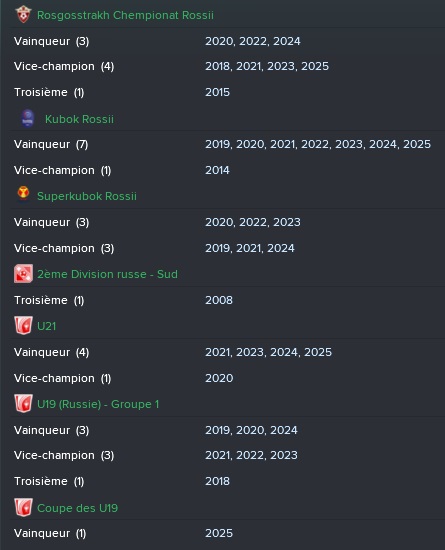Click the Rosgosstrakh Chempionat Rossii league logo
The height and width of the screenshot is (550, 445).
click(23, 15)
